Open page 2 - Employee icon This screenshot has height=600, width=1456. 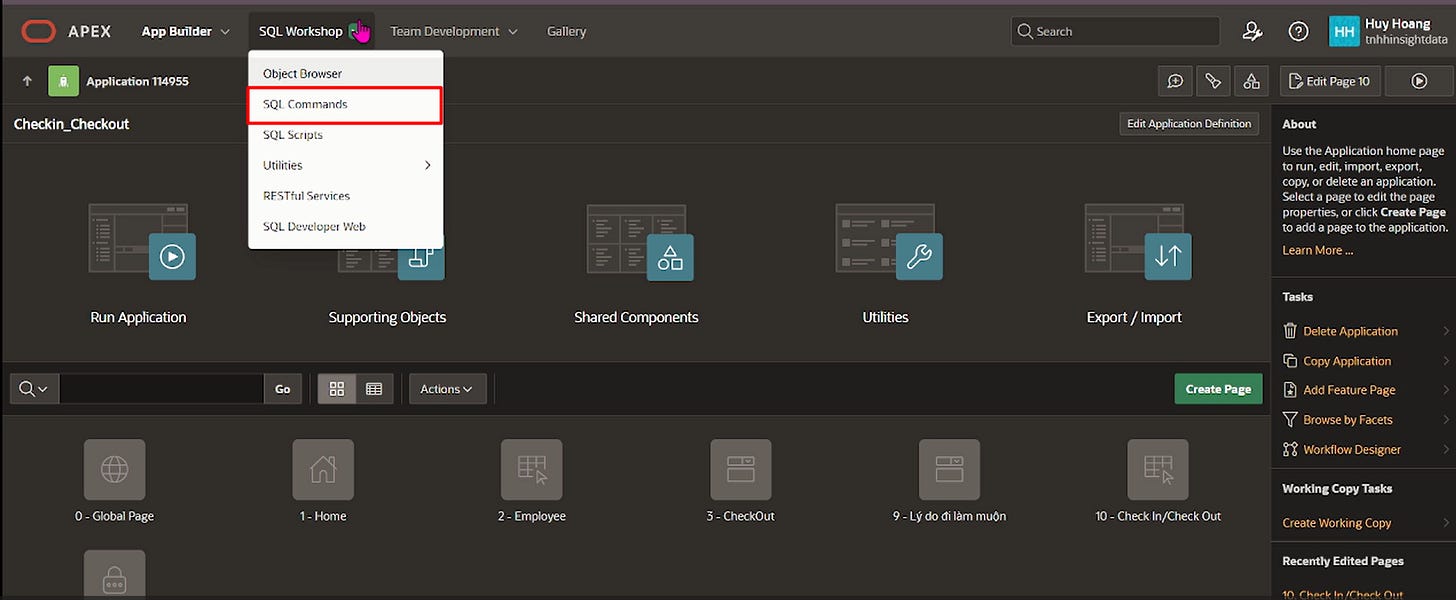tap(532, 469)
